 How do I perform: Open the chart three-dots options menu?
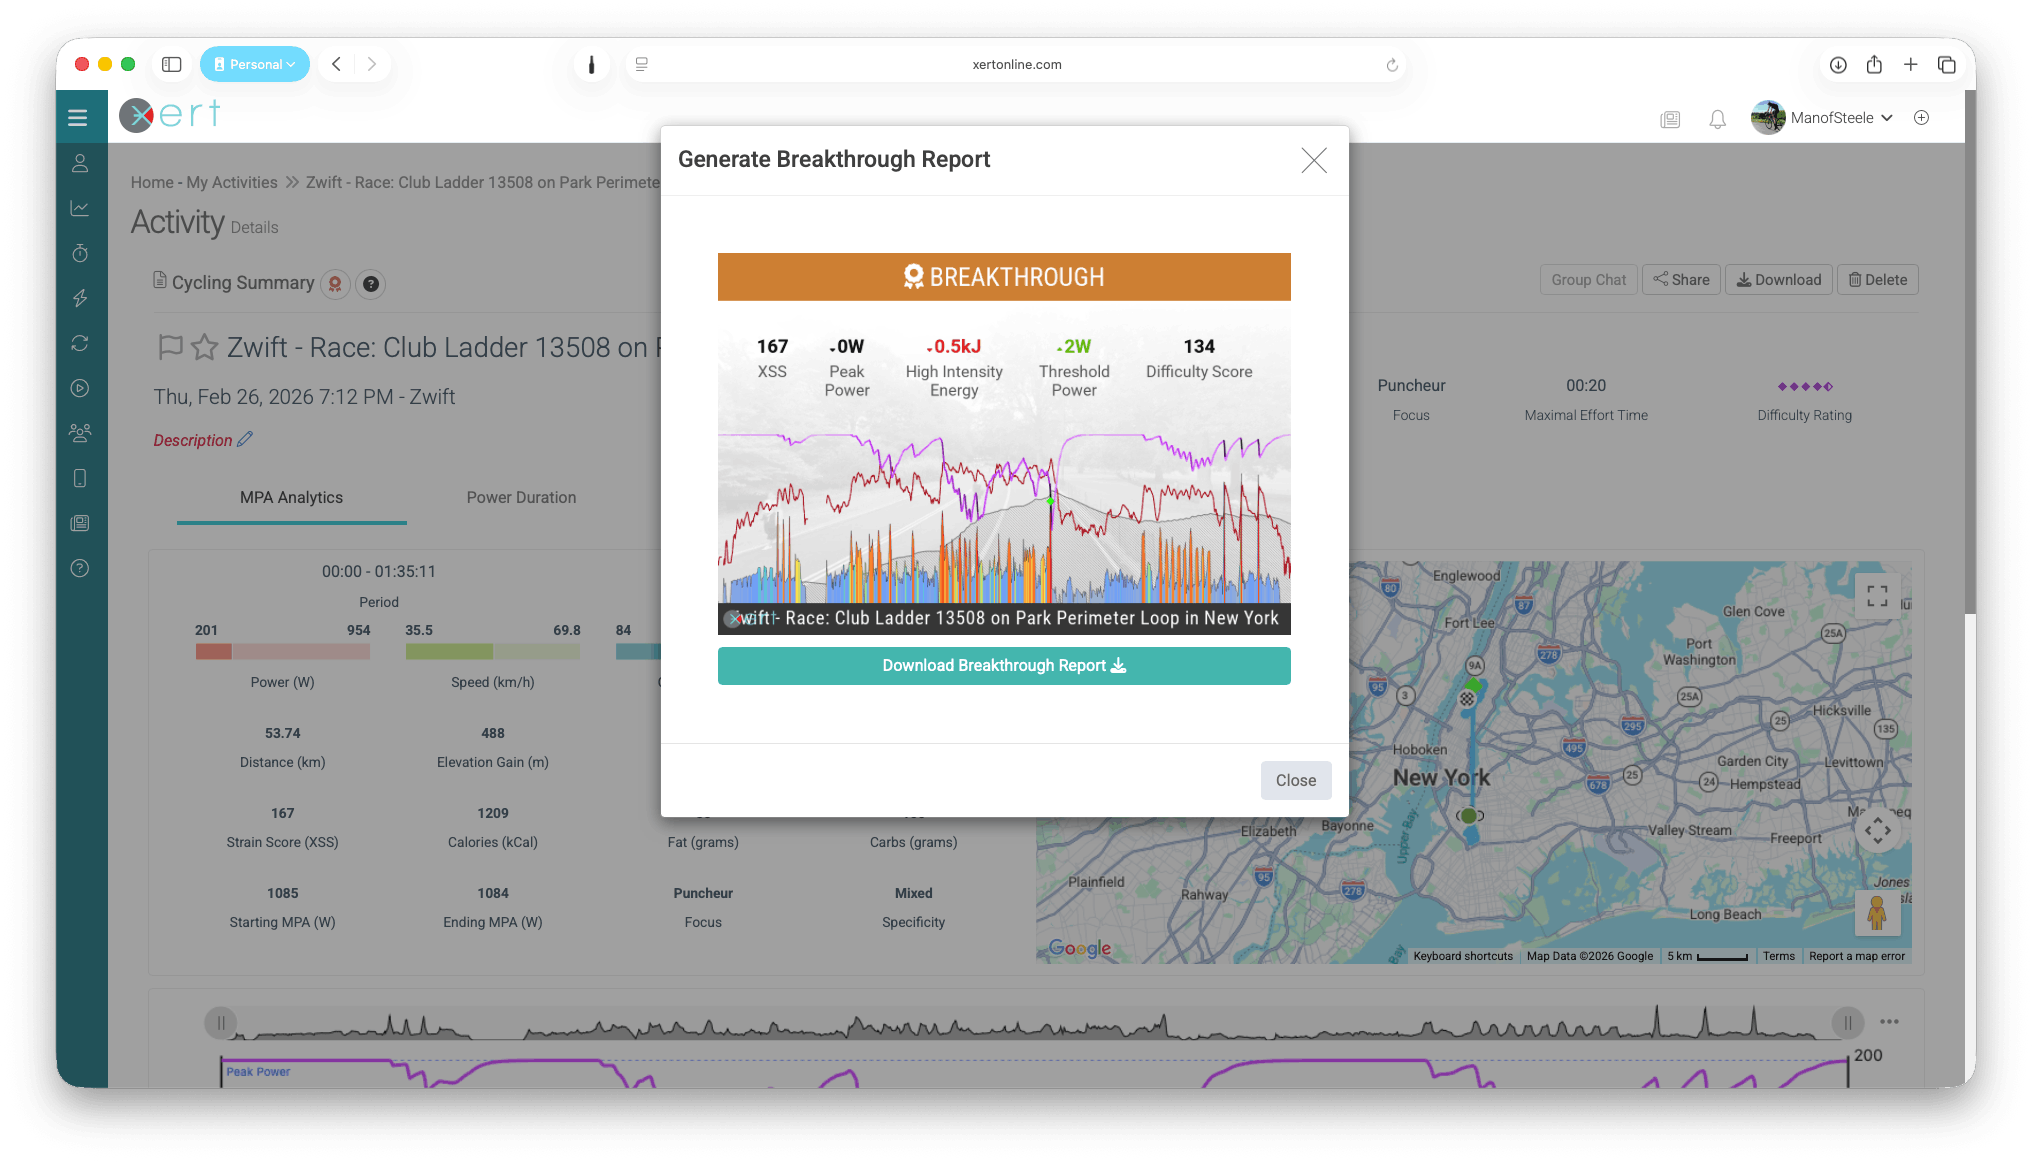pos(1889,1022)
